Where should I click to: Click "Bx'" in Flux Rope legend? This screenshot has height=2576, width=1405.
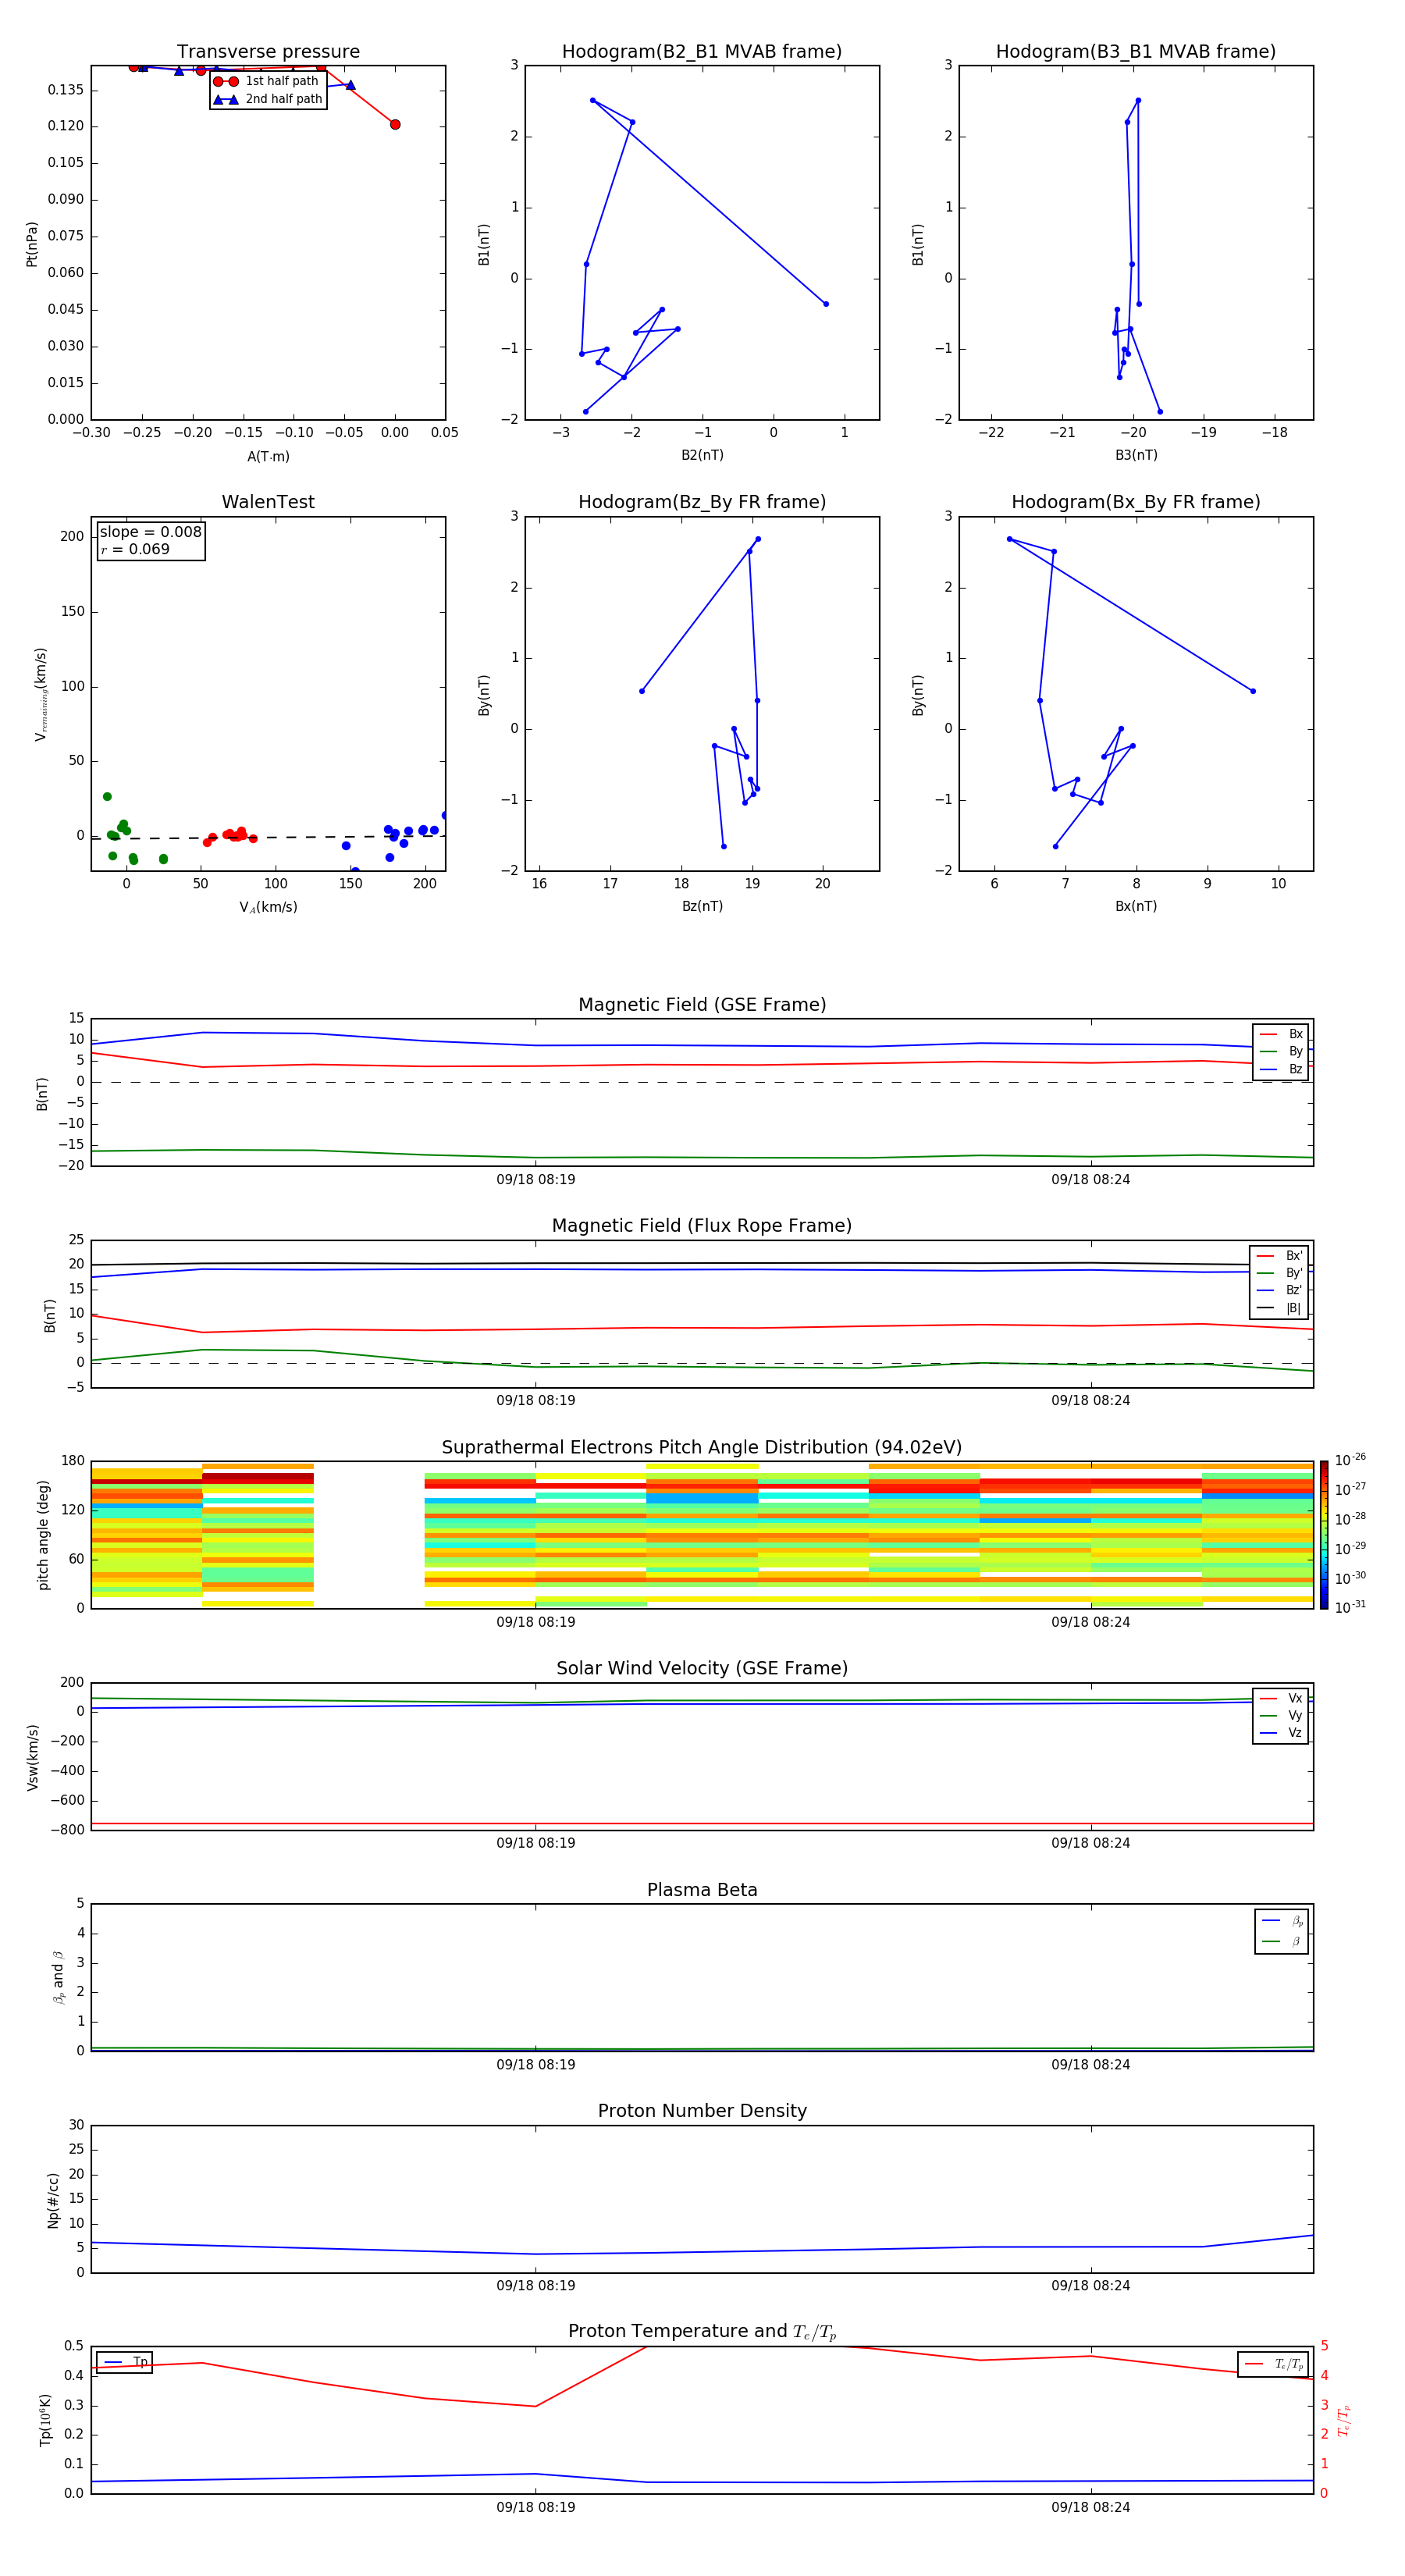point(1280,1256)
